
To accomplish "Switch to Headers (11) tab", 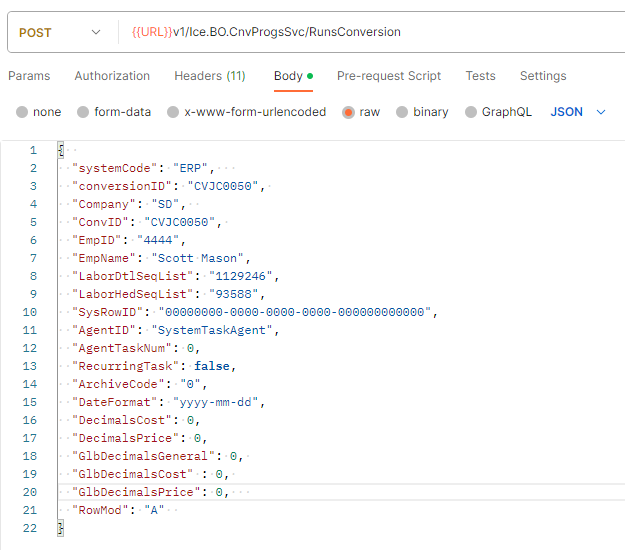I will point(210,76).
